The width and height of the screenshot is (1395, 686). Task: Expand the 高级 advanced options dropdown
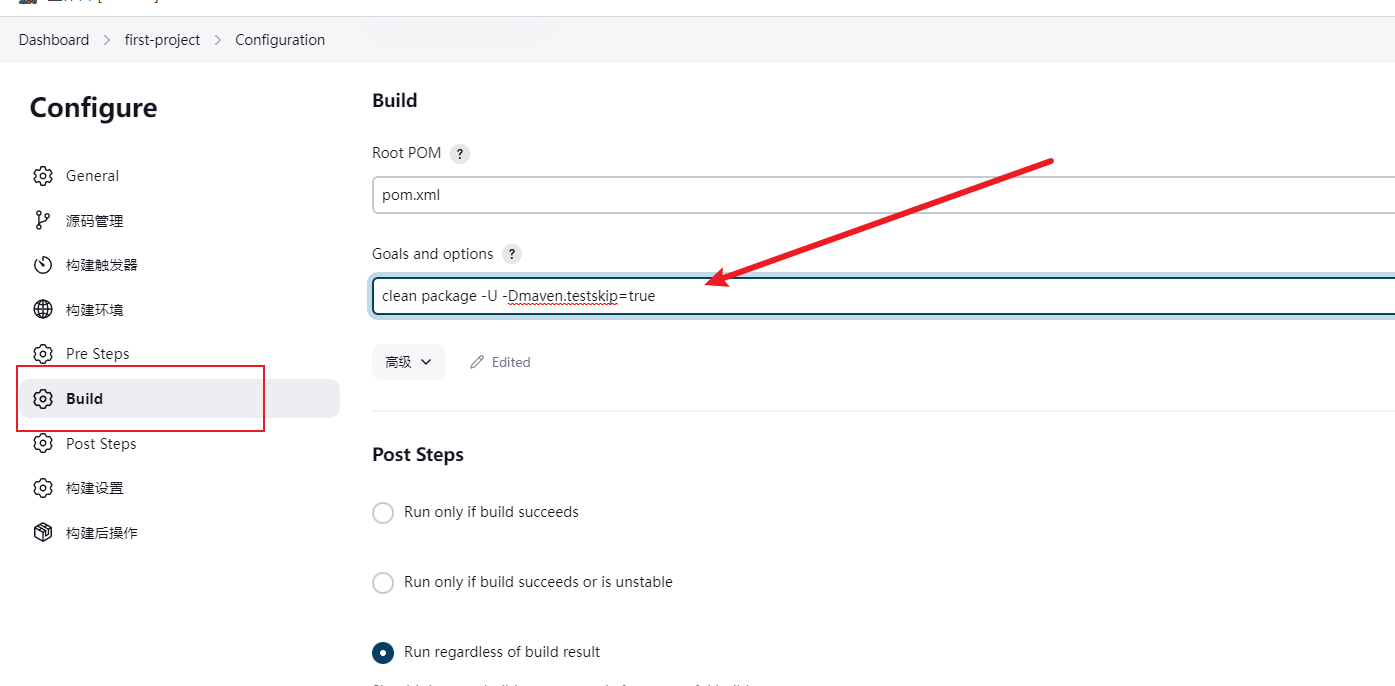click(x=408, y=362)
